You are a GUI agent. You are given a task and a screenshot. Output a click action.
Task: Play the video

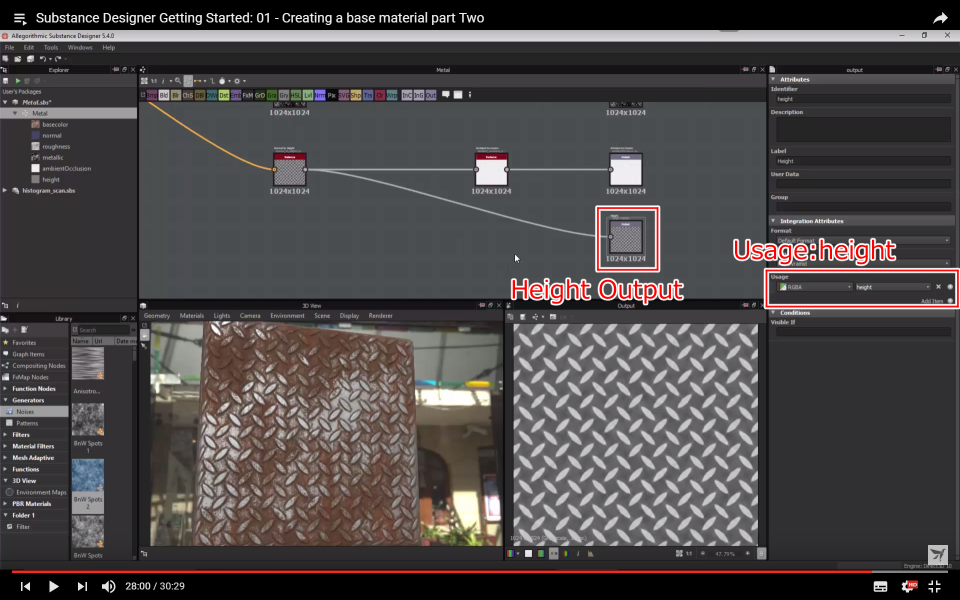coord(53,586)
